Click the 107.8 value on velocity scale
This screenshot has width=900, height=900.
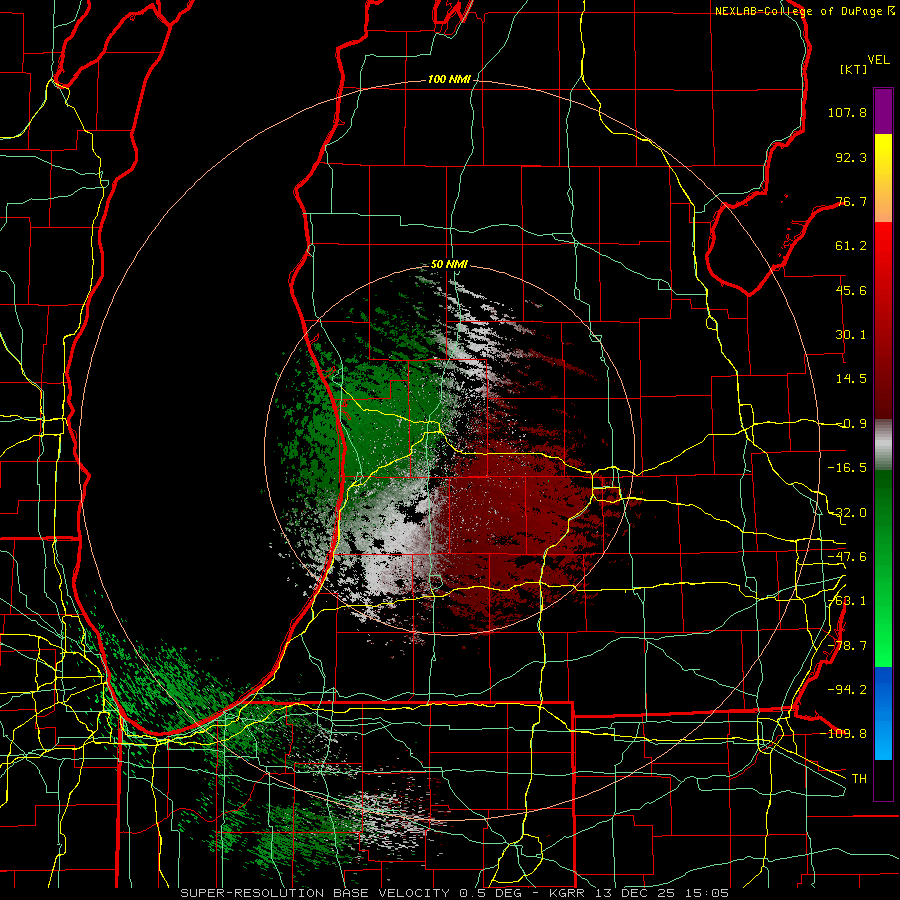click(847, 112)
